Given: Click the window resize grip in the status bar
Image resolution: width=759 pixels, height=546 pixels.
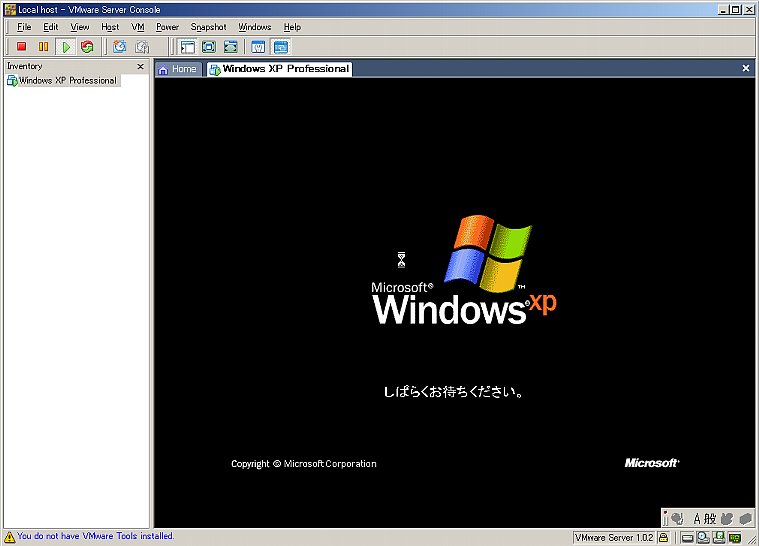Looking at the screenshot, I should point(751,538).
